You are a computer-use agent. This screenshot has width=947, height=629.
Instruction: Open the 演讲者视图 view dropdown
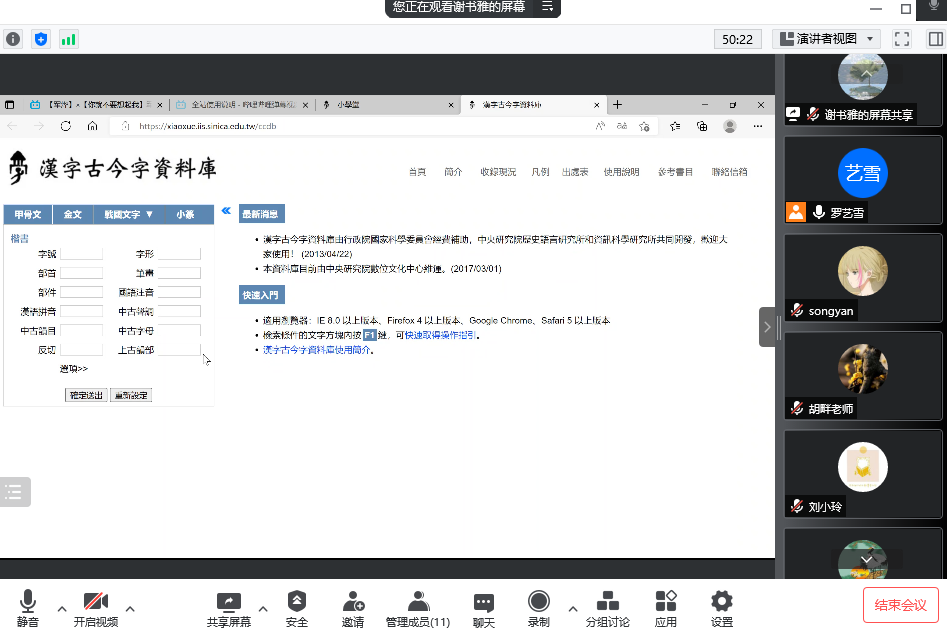826,39
